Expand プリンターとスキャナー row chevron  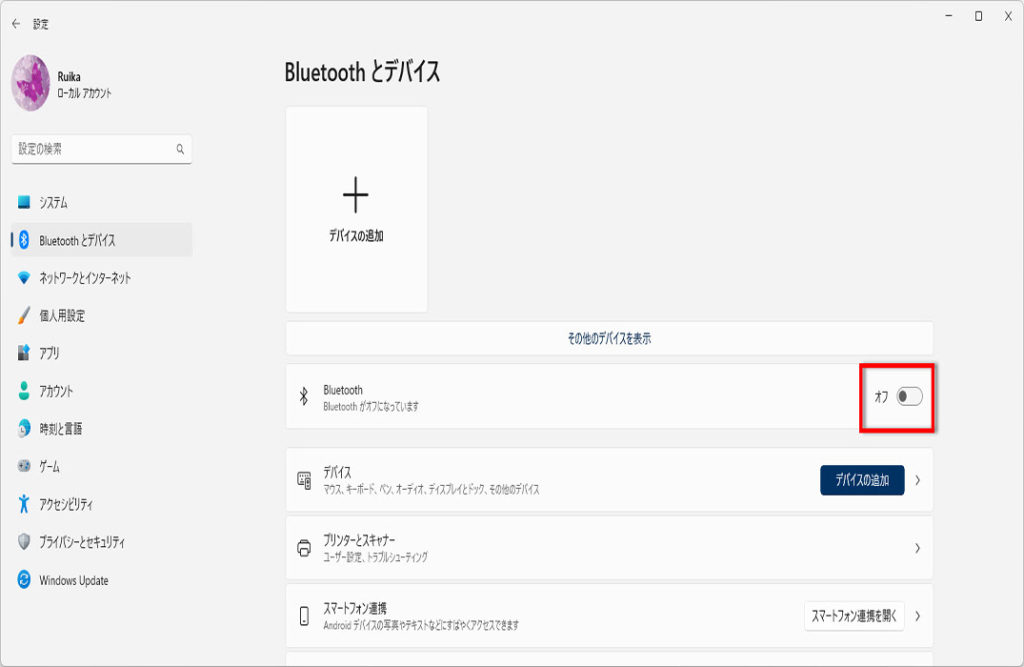point(917,548)
